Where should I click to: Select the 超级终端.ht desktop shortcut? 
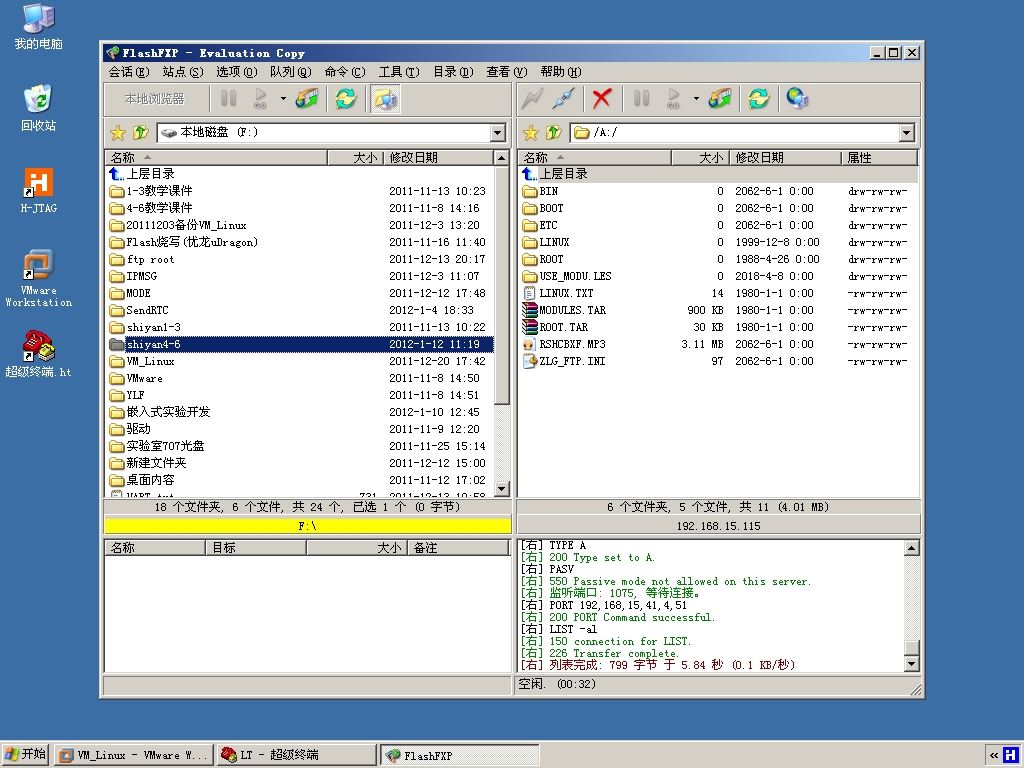[x=39, y=354]
